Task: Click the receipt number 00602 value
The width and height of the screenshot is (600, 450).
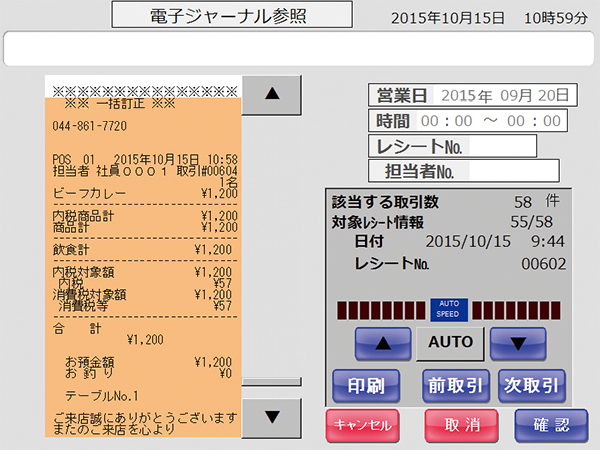Action: point(543,264)
